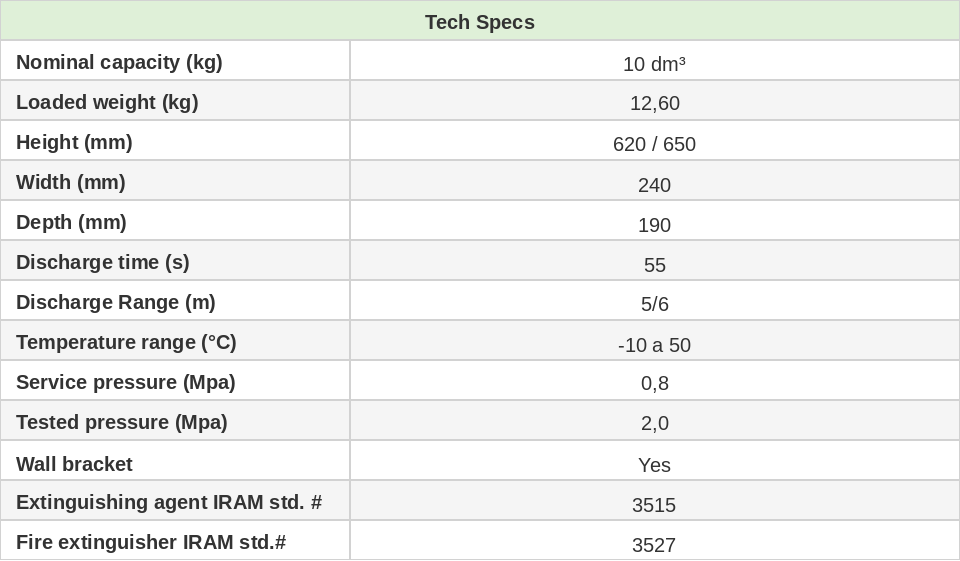960x561 pixels.
Task: Click the -10 a 50 temperature value
Action: coord(654,345)
